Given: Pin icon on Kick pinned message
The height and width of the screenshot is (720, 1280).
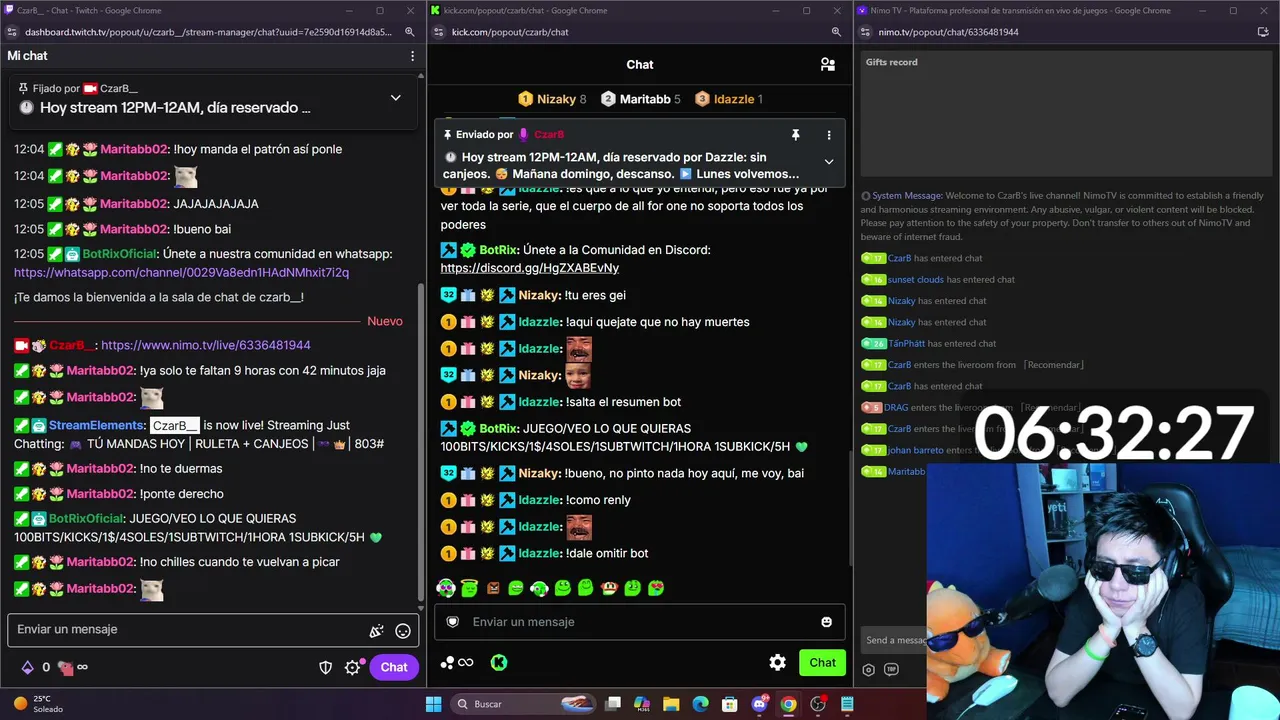Looking at the screenshot, I should 795,135.
